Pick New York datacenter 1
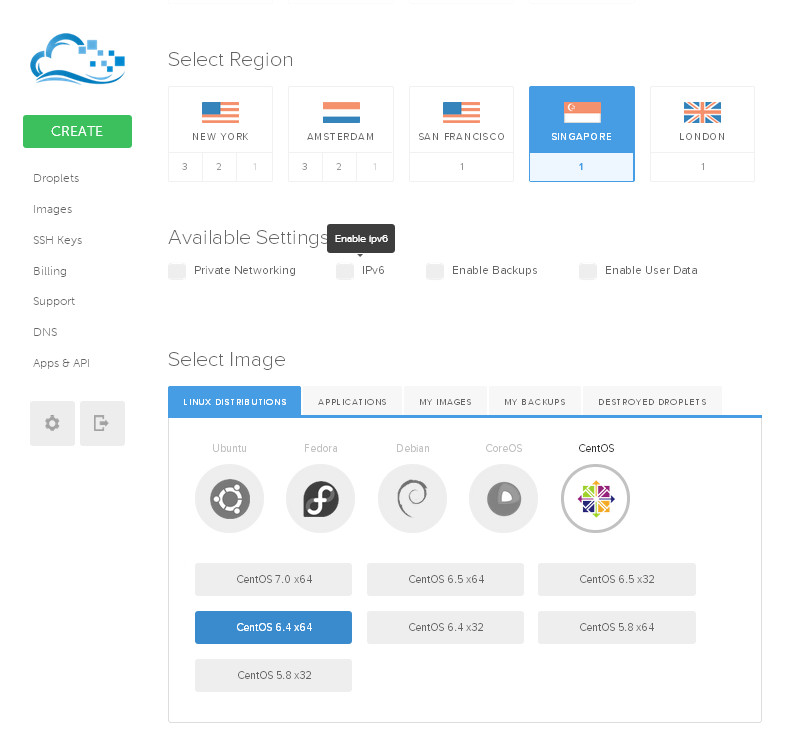Screen dimensions: 804x737 click(x=254, y=167)
